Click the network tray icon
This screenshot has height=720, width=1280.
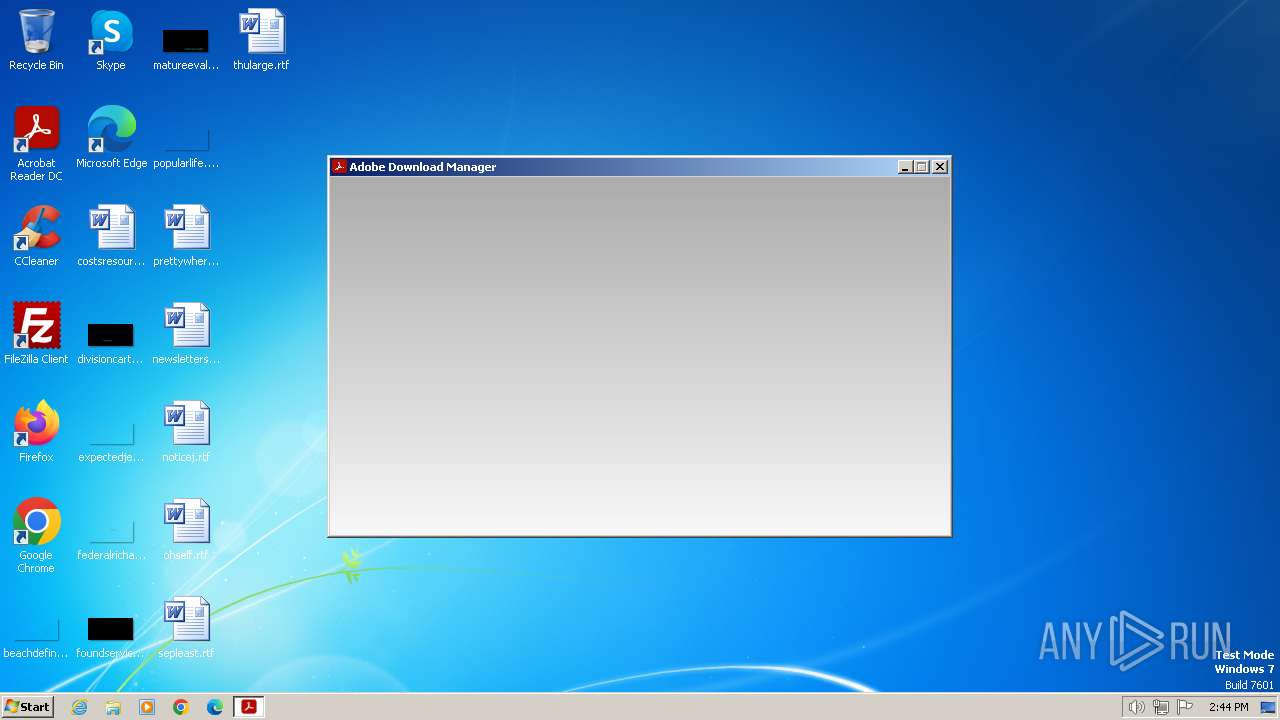pyautogui.click(x=1160, y=707)
